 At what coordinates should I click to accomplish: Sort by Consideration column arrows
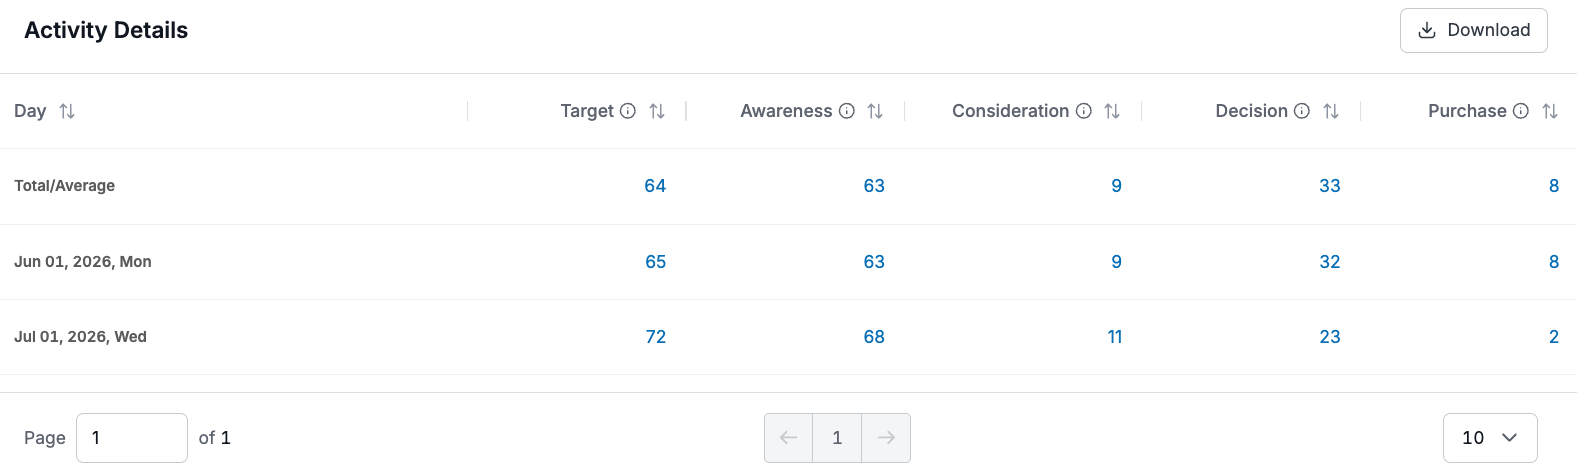[x=1112, y=111]
